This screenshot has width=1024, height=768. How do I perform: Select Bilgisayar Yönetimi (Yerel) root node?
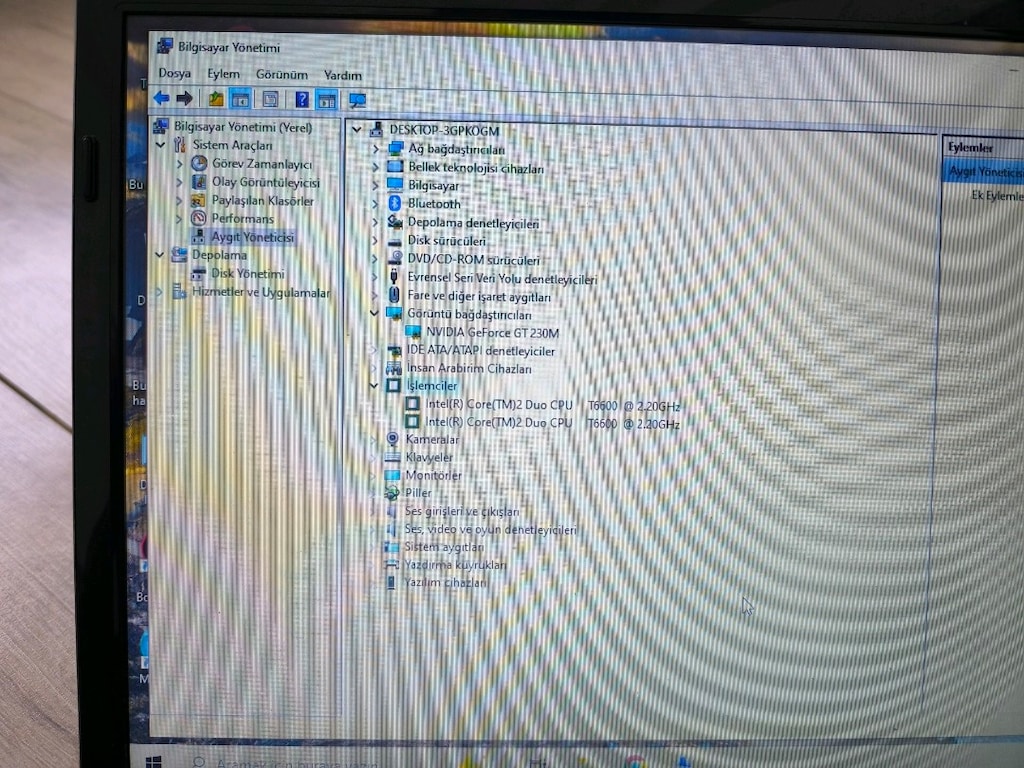point(243,127)
